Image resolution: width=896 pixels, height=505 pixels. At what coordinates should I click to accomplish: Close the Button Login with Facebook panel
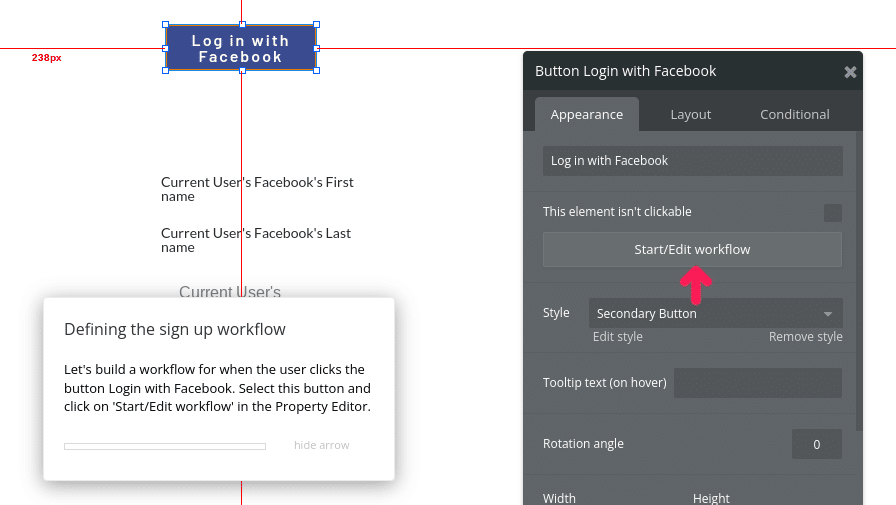pyautogui.click(x=850, y=72)
